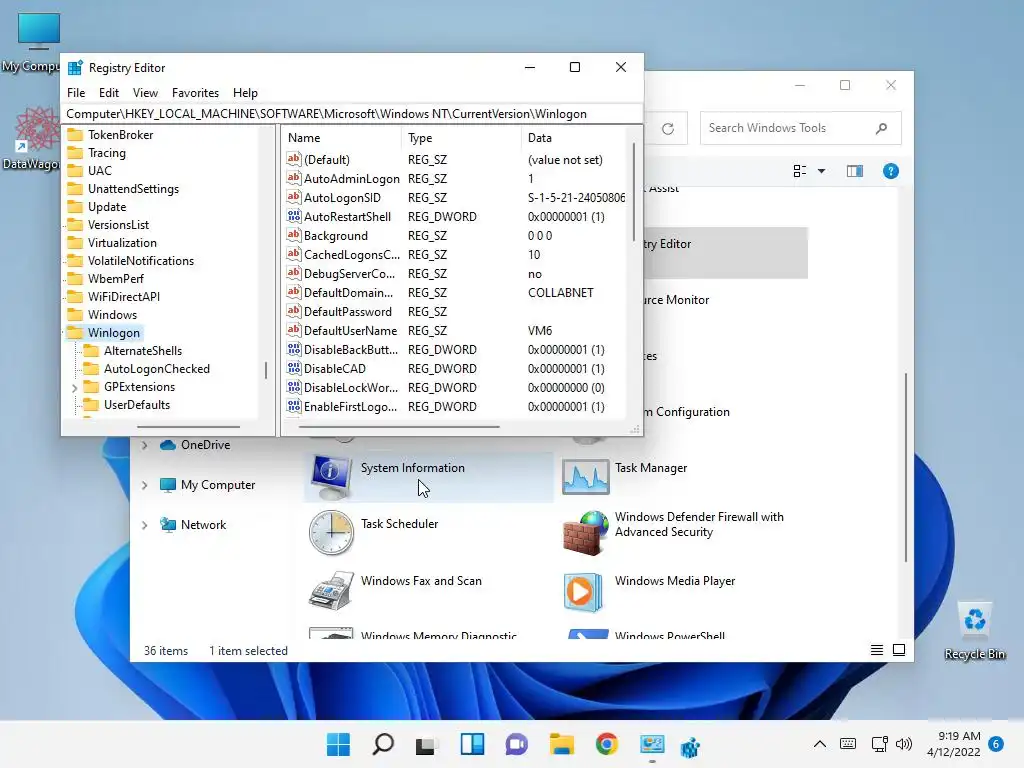The width and height of the screenshot is (1024, 768).
Task: Select the AutoLogonSID string value icon
Action: [294, 197]
